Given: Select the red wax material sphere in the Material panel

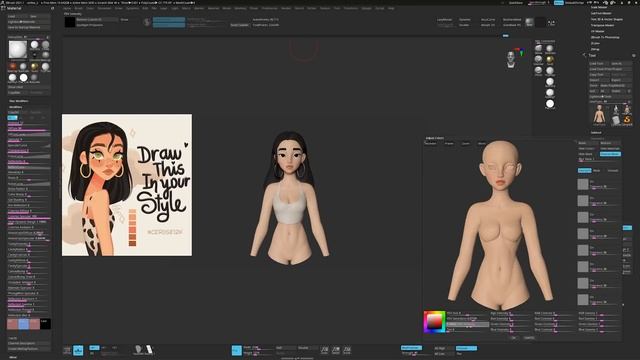Looking at the screenshot, I should click(x=13, y=66).
